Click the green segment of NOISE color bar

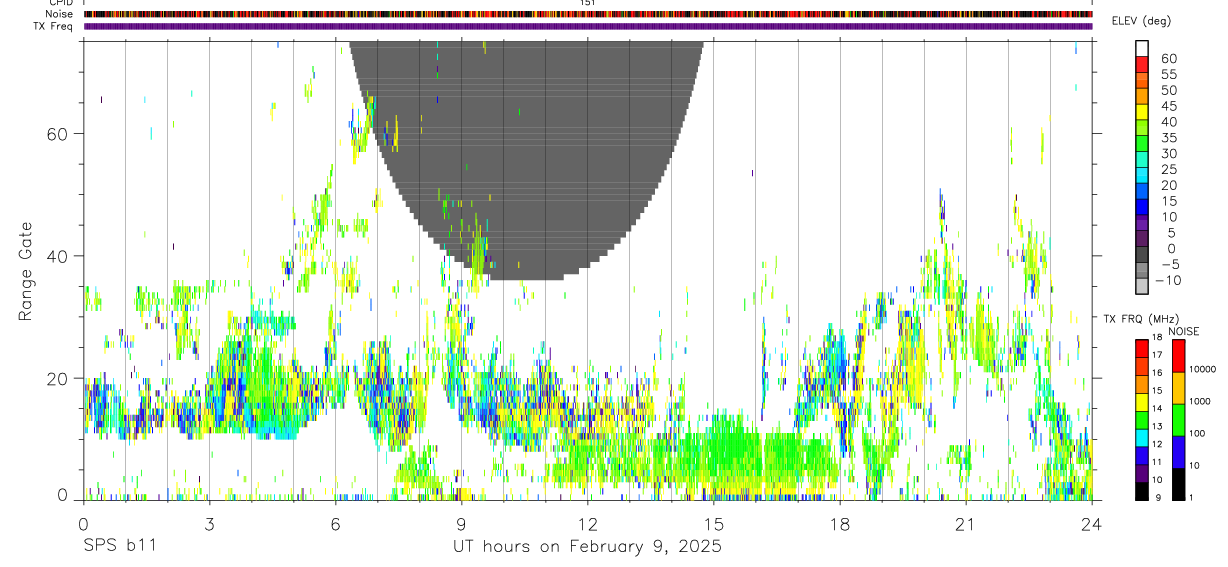[x=1179, y=419]
